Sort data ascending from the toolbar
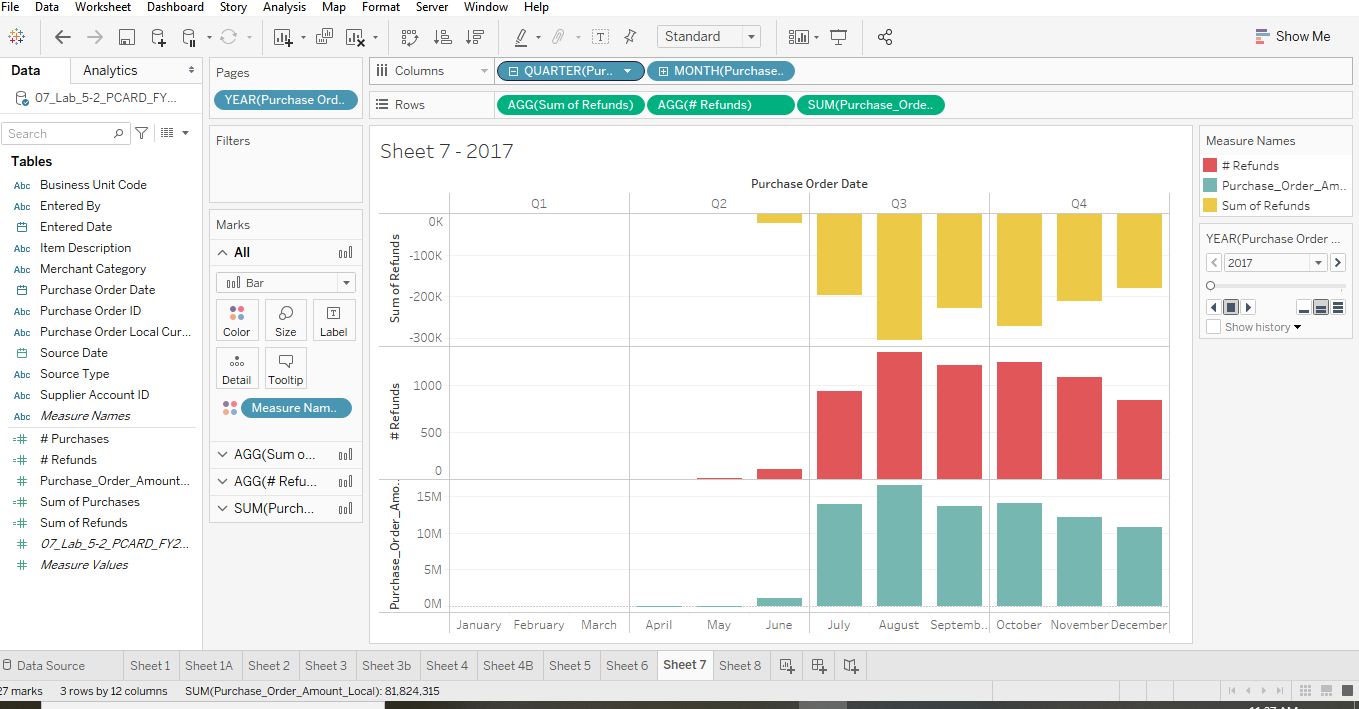 [x=441, y=36]
